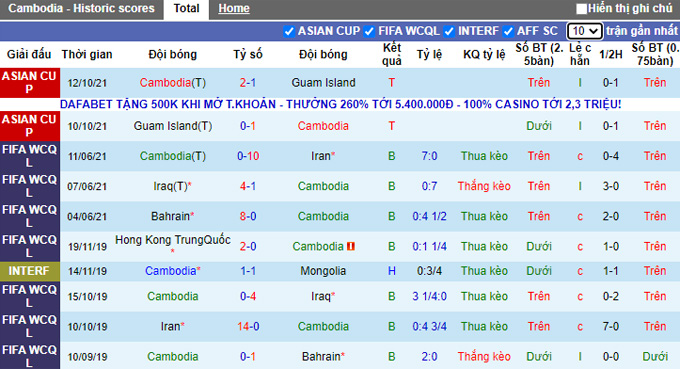The image size is (680, 369).
Task: Select the Mongolia team link
Action: click(x=323, y=271)
